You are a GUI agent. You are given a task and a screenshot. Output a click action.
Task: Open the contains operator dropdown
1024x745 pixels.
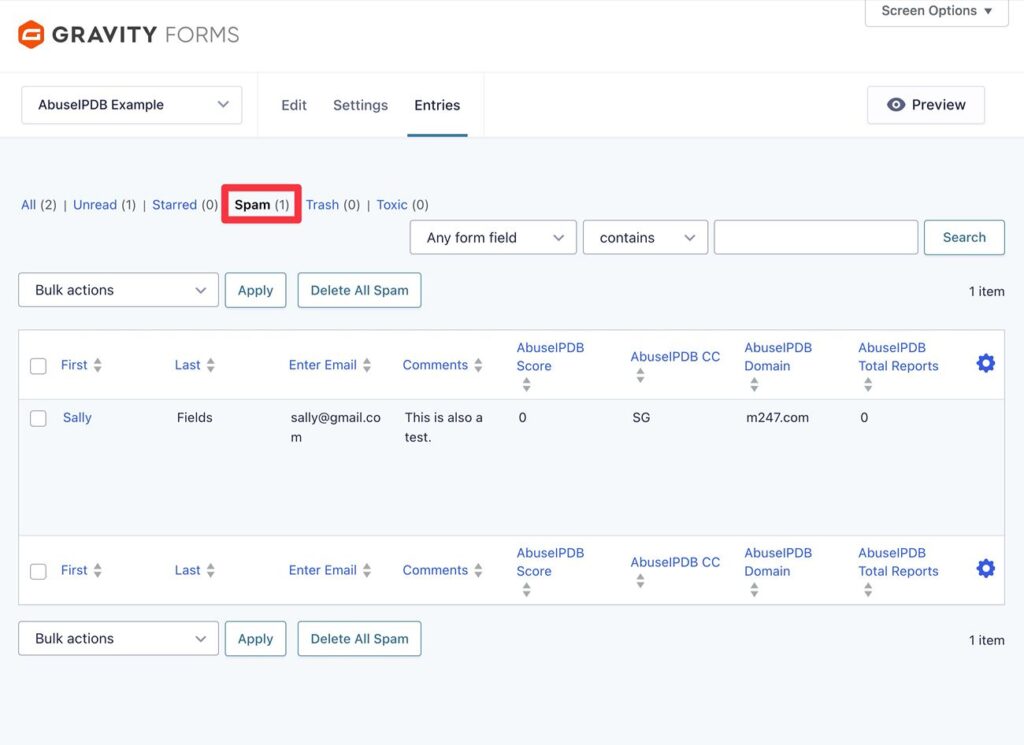click(645, 238)
